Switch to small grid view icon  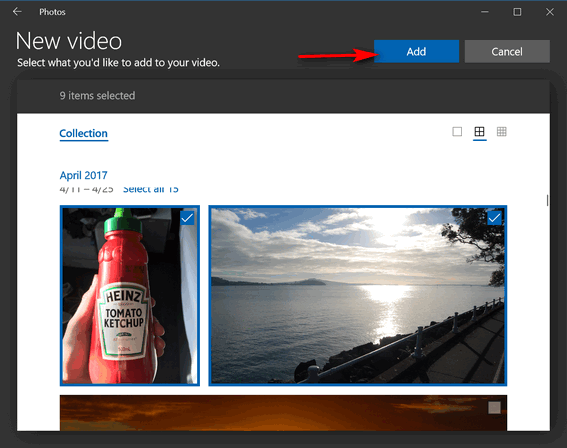[502, 132]
